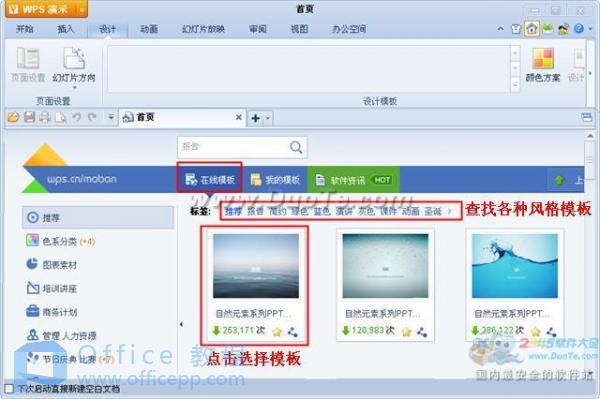This screenshot has height=399, width=600.
Task: Favorite the template with 253,171 downloads using star
Action: coord(277,332)
